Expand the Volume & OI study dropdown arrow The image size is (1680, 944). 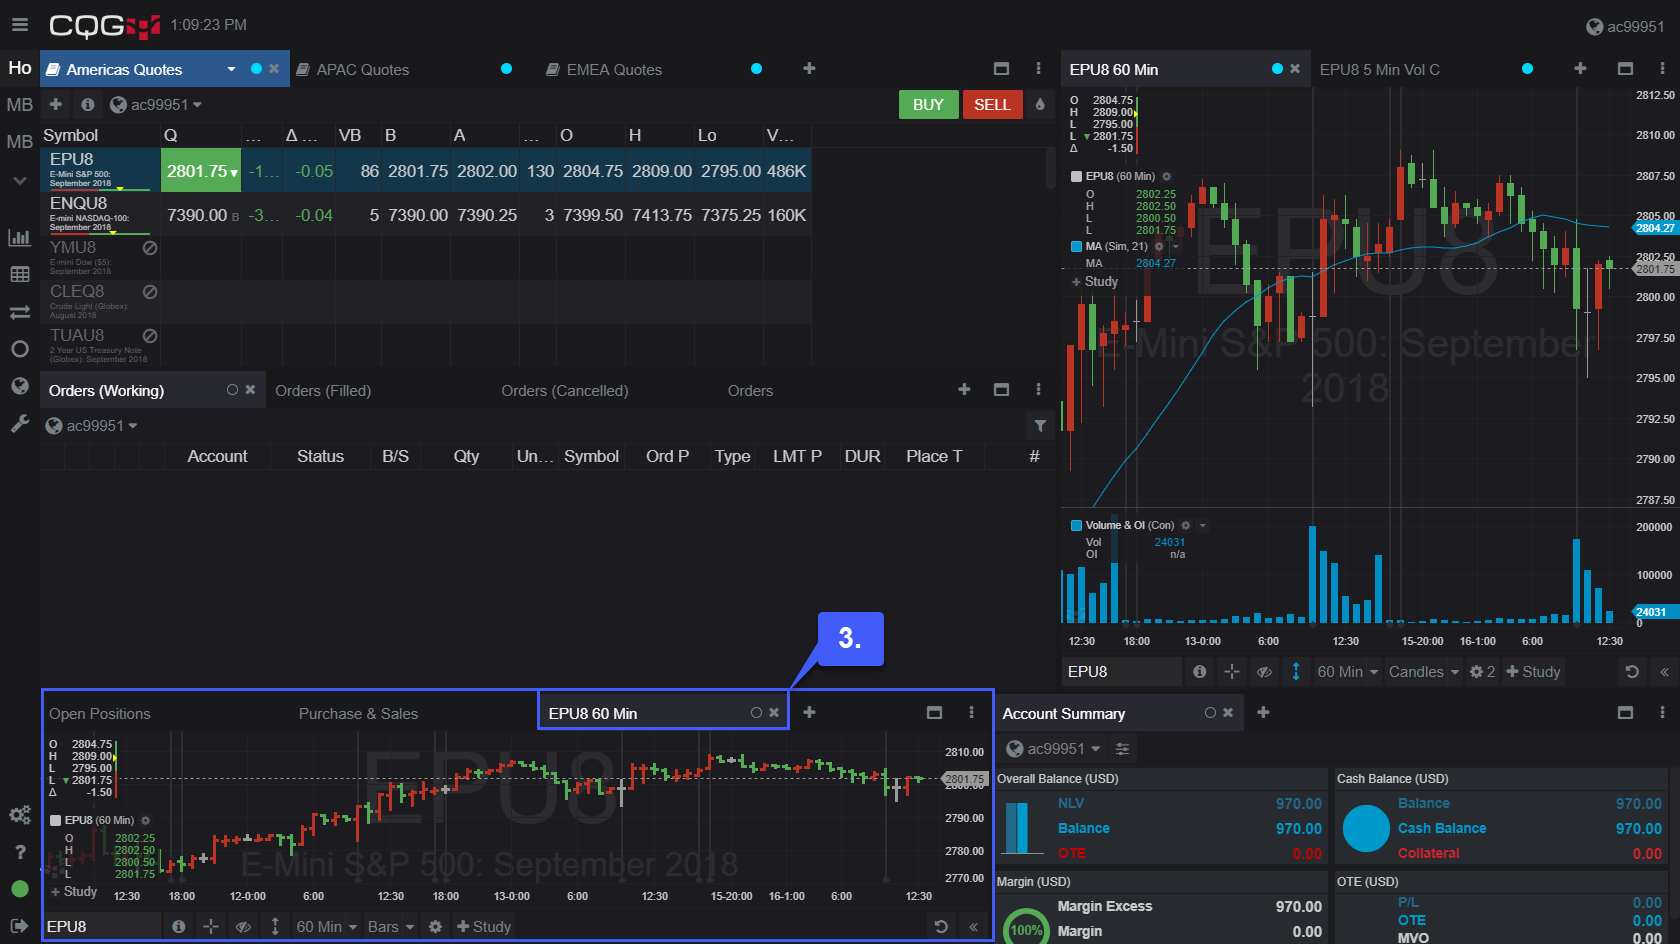tap(1203, 525)
